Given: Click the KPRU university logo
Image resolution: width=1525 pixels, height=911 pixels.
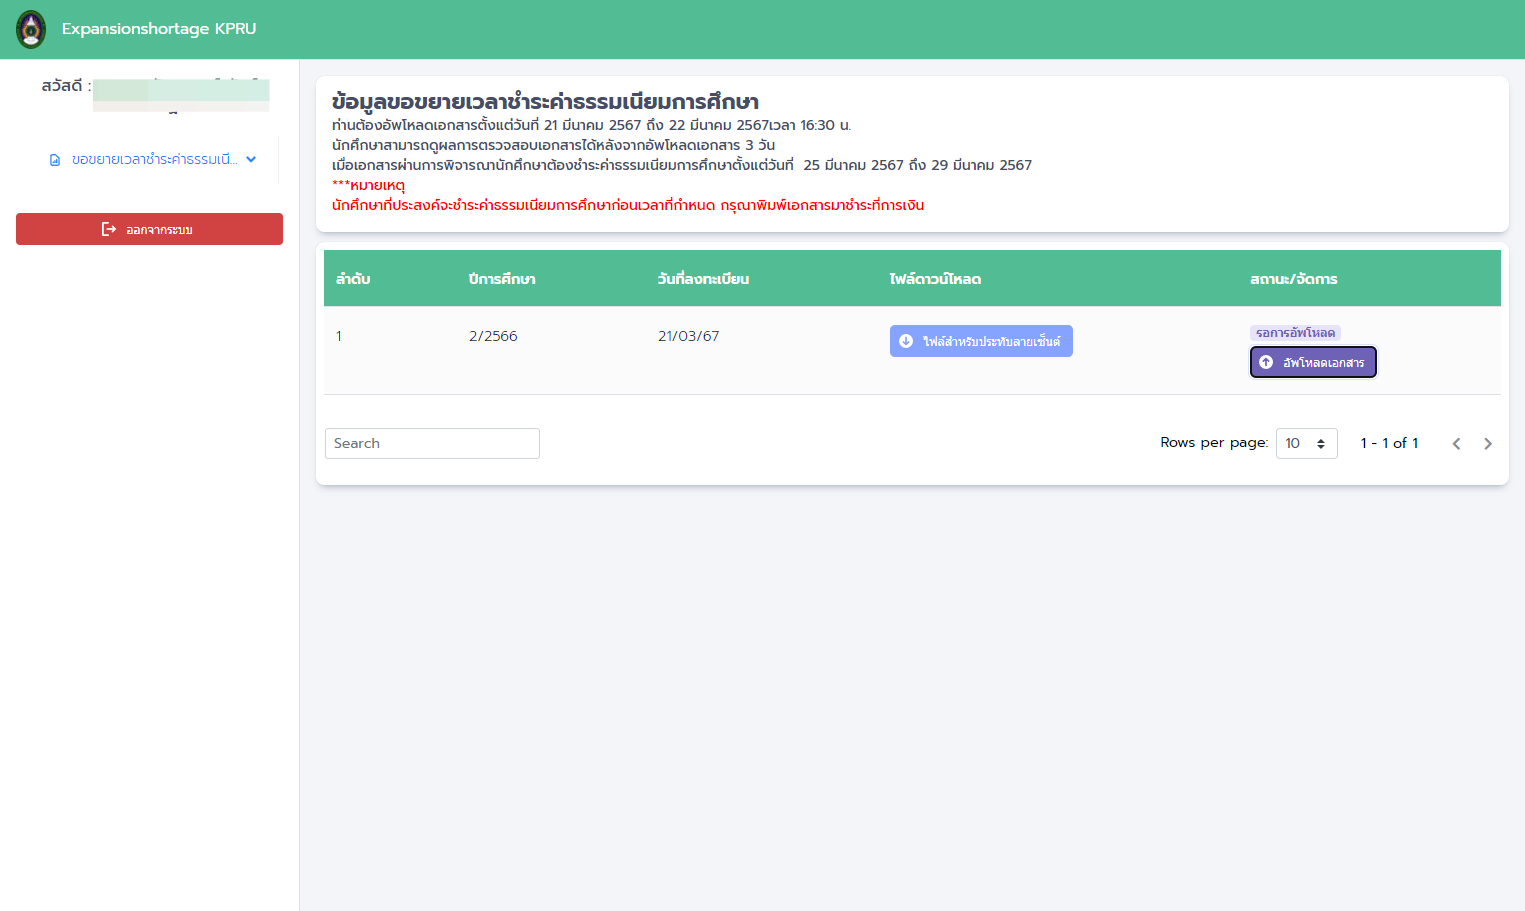Looking at the screenshot, I should (31, 29).
